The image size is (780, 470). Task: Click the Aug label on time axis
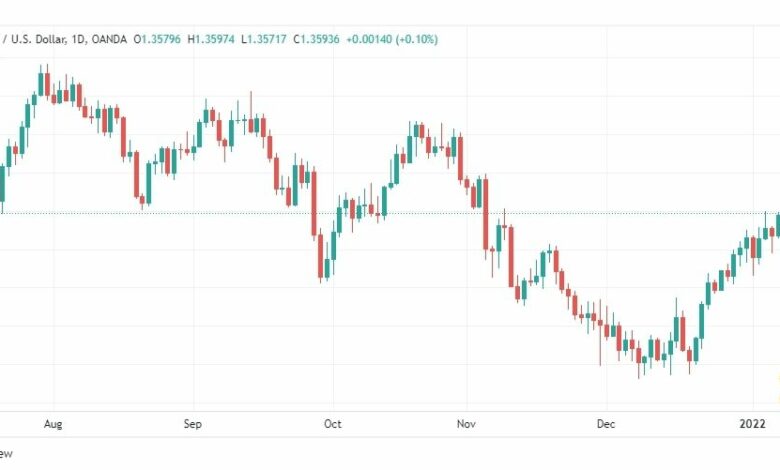(53, 424)
